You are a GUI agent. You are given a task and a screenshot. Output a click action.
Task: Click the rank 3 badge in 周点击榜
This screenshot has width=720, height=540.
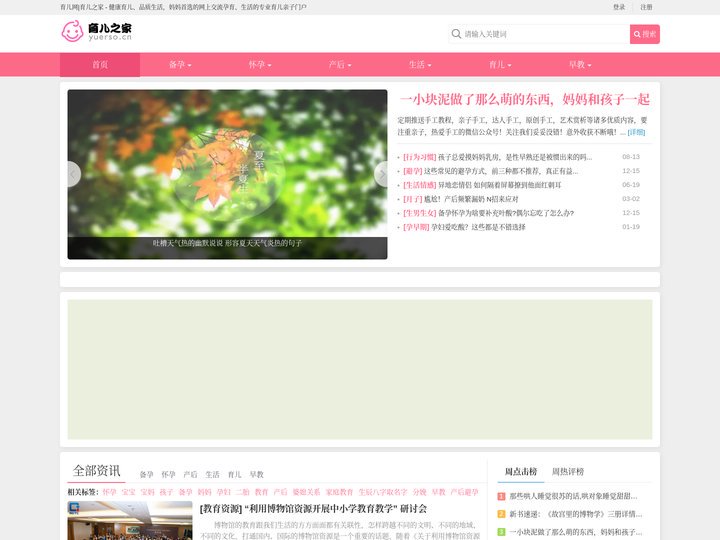pos(501,532)
